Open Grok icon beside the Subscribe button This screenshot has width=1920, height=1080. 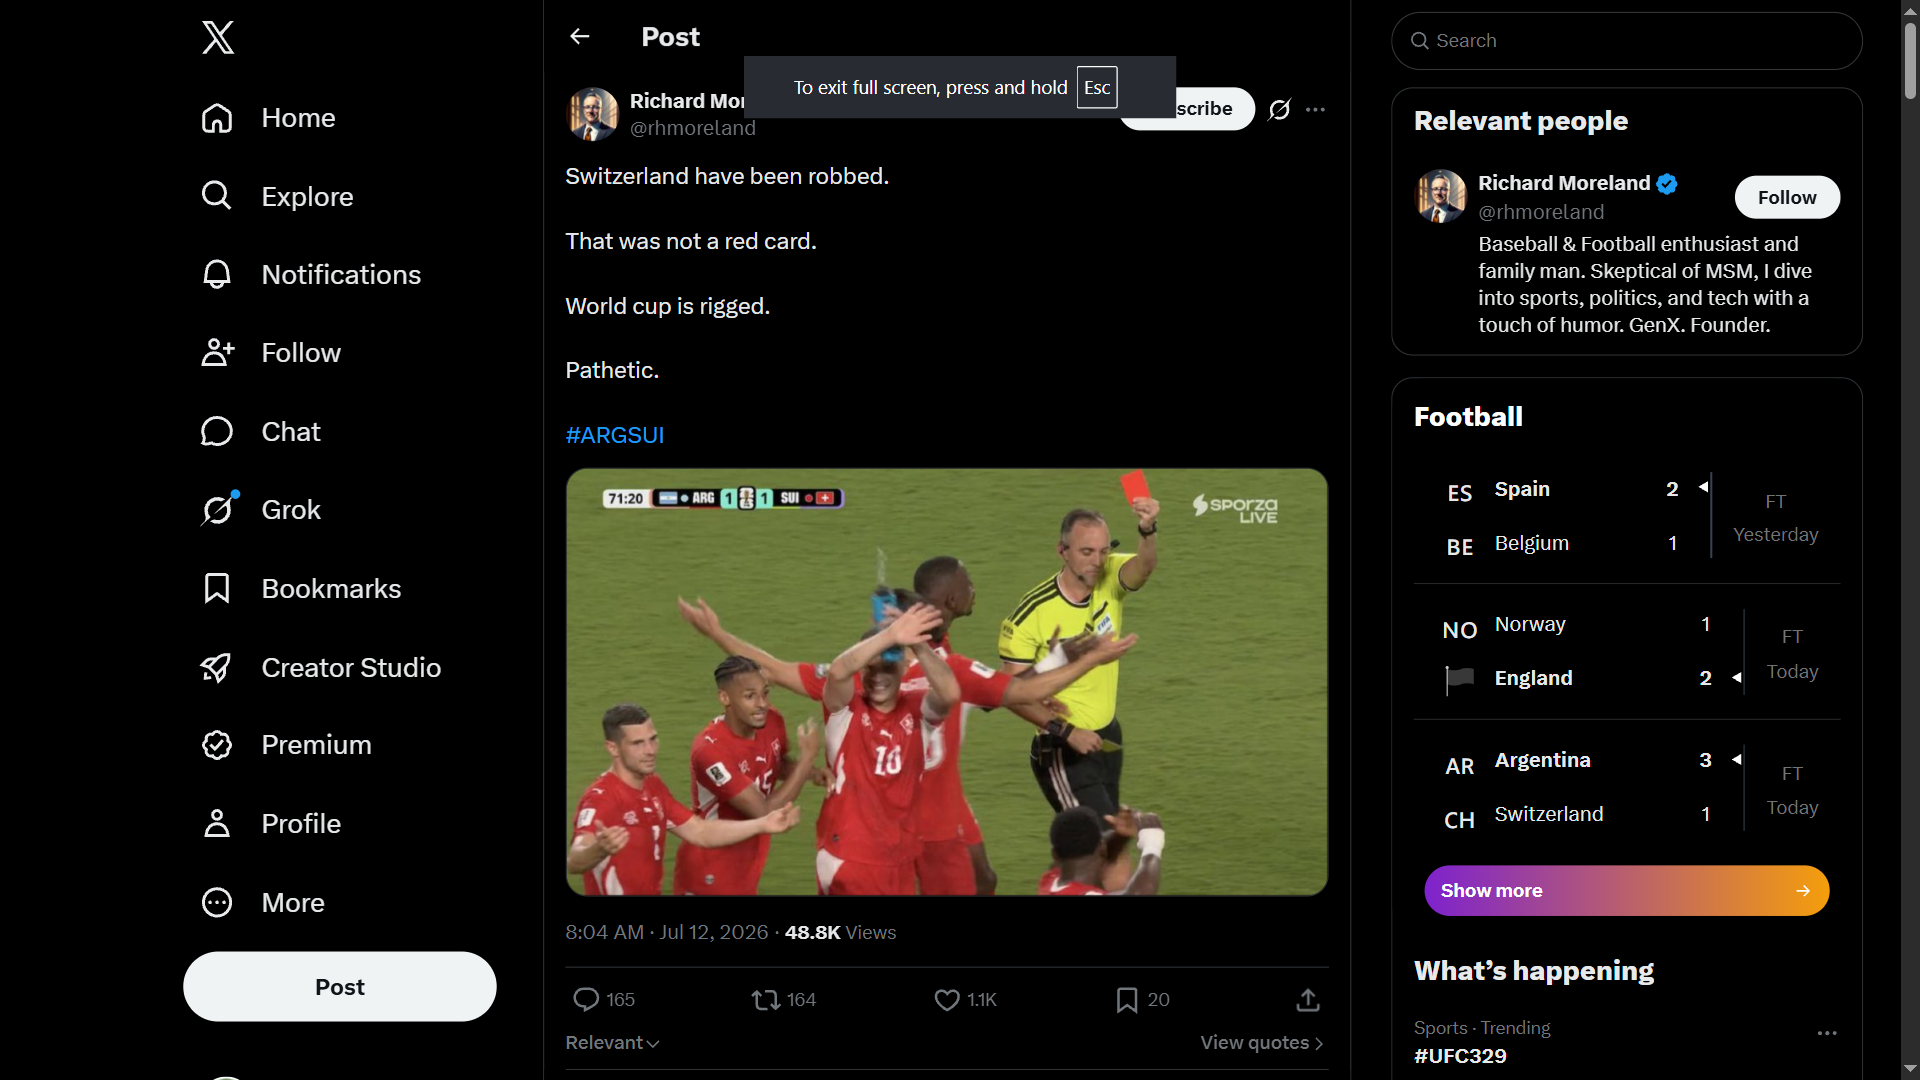pyautogui.click(x=1279, y=109)
